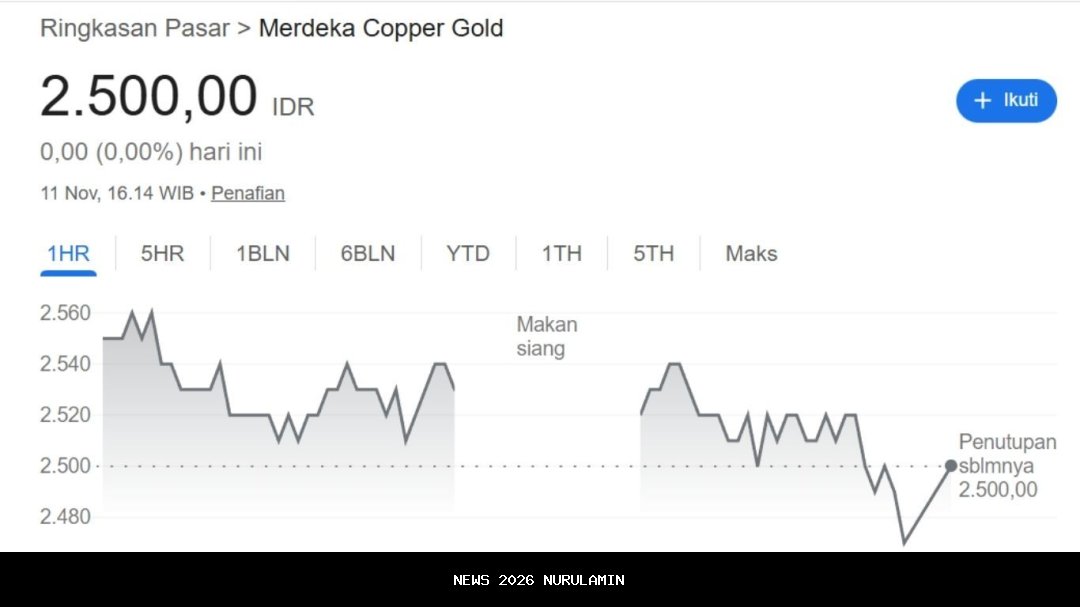Click the IDR currency label

[x=293, y=107]
